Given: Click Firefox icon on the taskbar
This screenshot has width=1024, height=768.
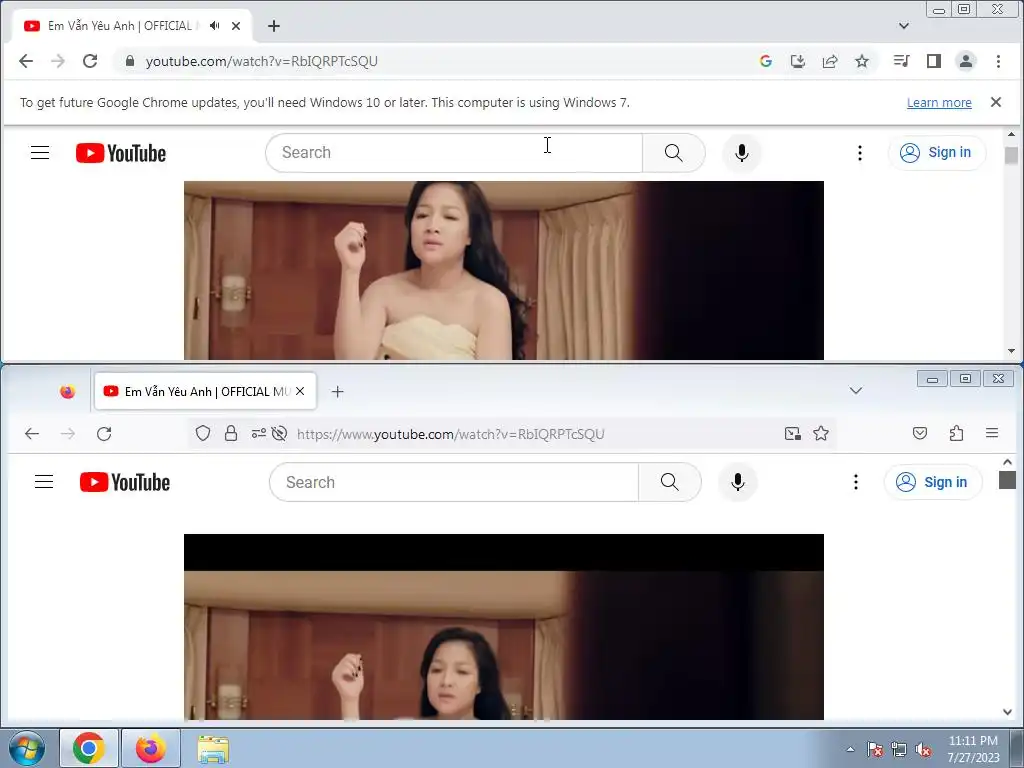Looking at the screenshot, I should point(151,748).
